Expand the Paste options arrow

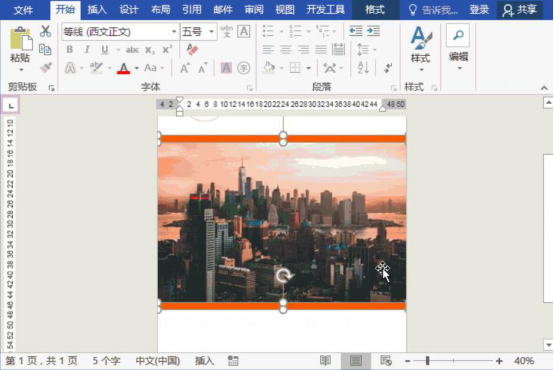(21, 70)
